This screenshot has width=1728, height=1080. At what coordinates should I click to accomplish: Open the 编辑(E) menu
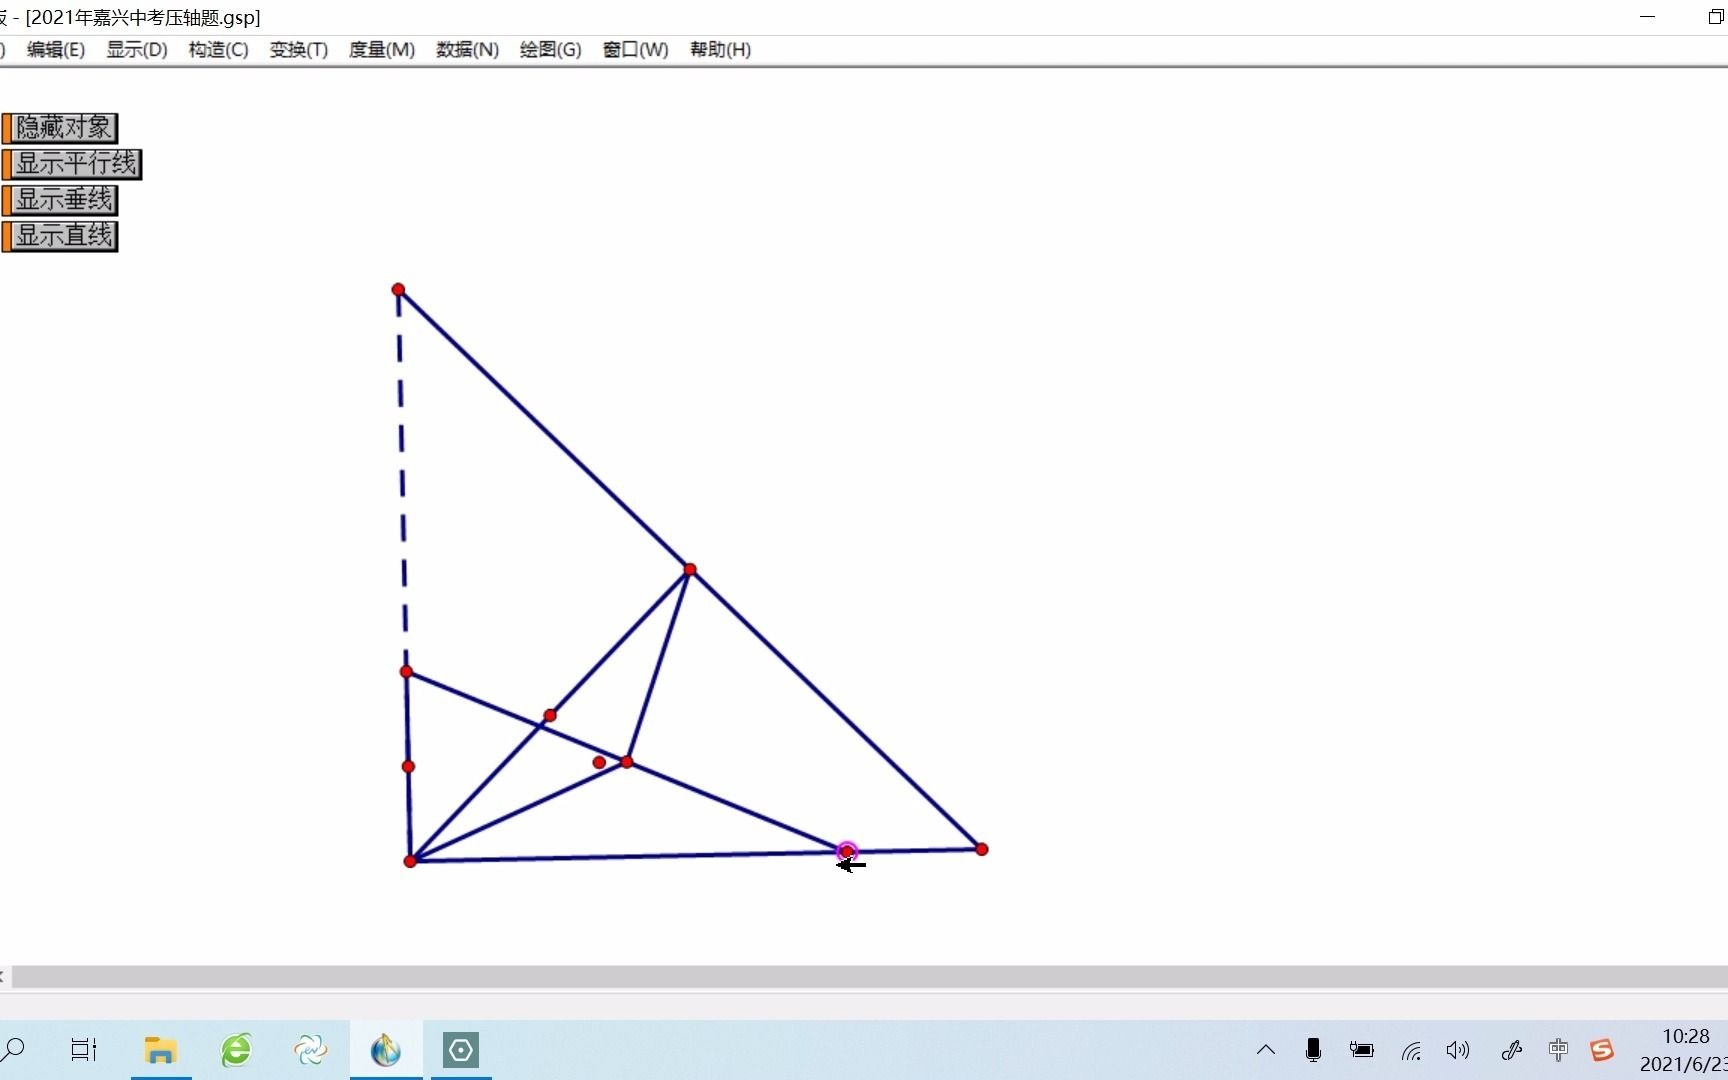click(56, 49)
